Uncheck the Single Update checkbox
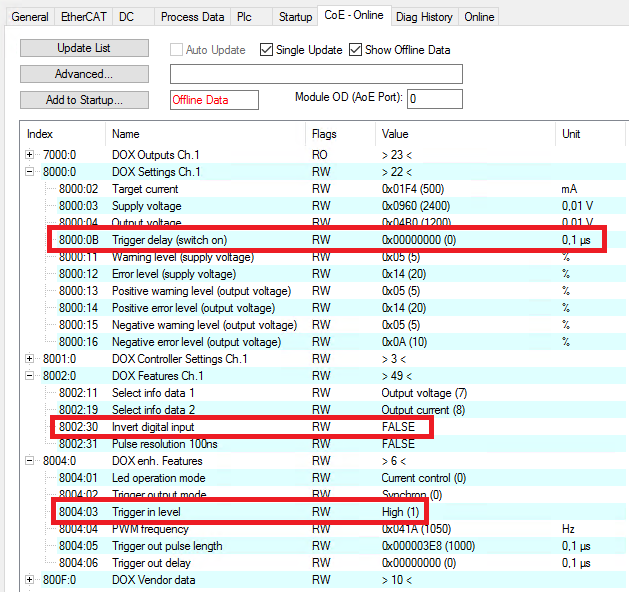The width and height of the screenshot is (629, 592). click(266, 50)
